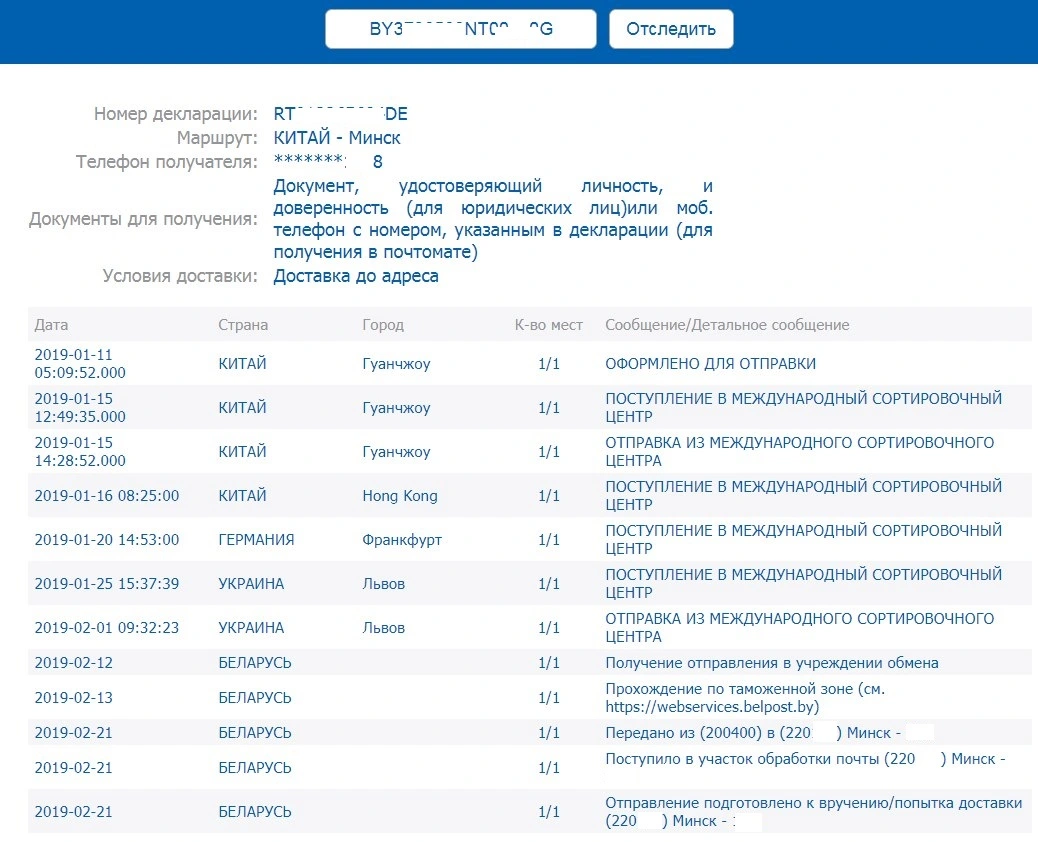Select date 2019-01-15 12:49:35.000
This screenshot has height=842, width=1038.
(80, 408)
